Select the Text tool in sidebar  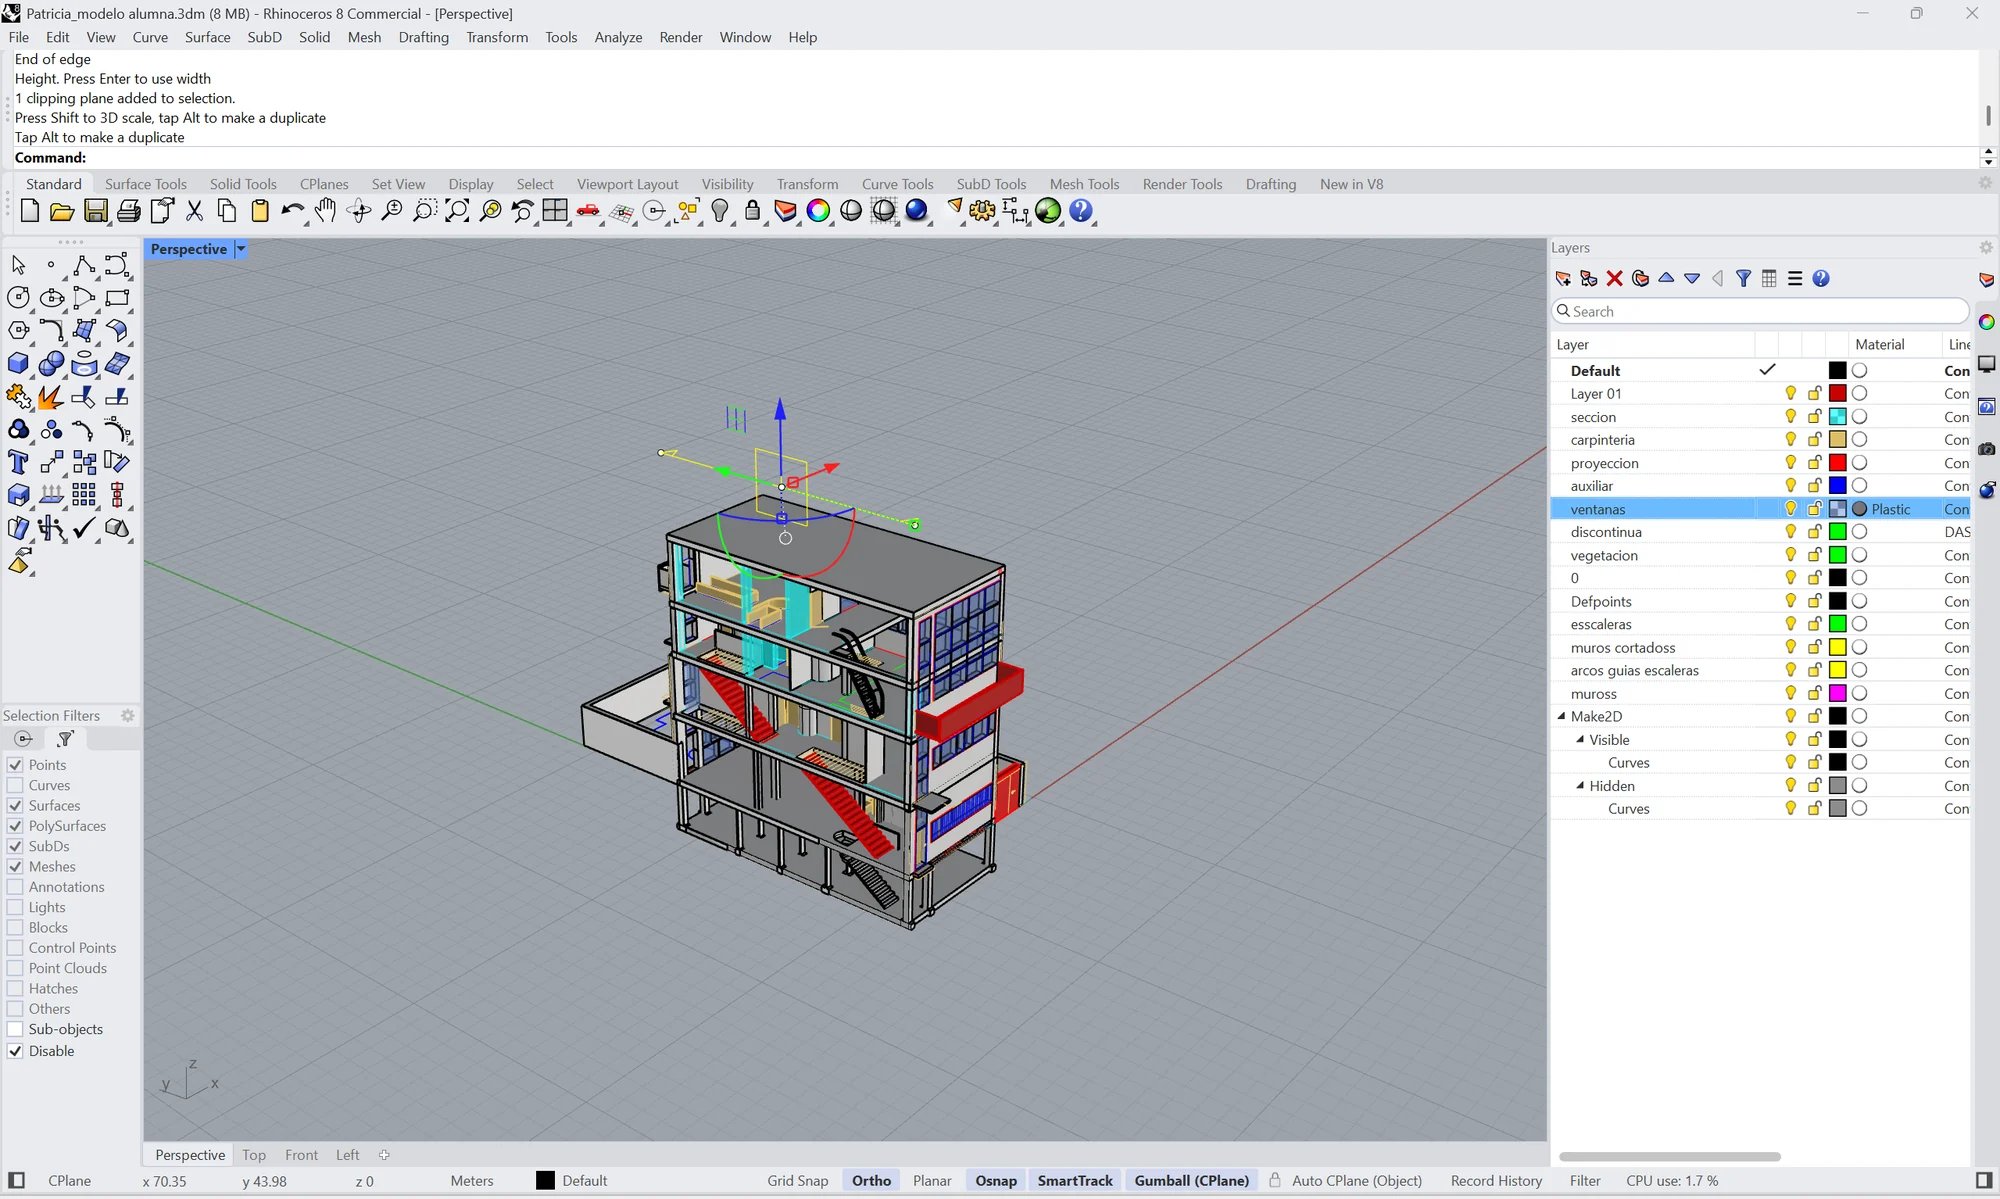pyautogui.click(x=18, y=463)
